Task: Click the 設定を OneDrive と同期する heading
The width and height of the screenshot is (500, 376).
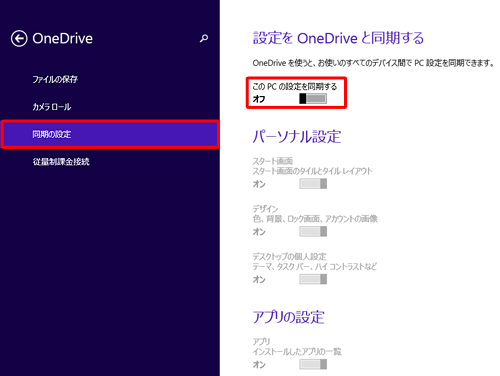Action: point(338,38)
